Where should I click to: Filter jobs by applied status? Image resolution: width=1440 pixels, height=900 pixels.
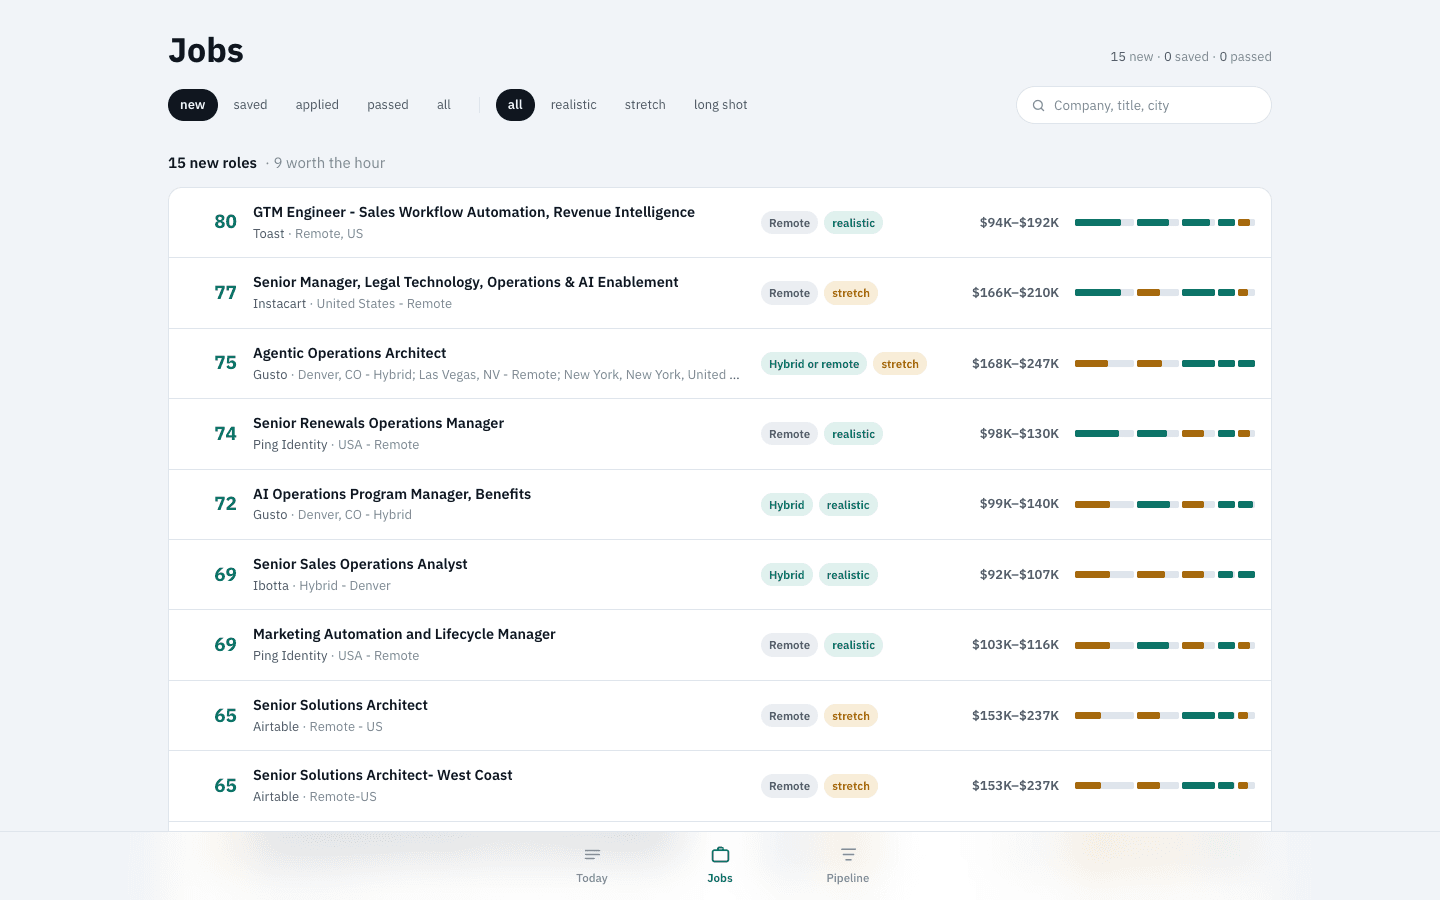[x=317, y=105]
